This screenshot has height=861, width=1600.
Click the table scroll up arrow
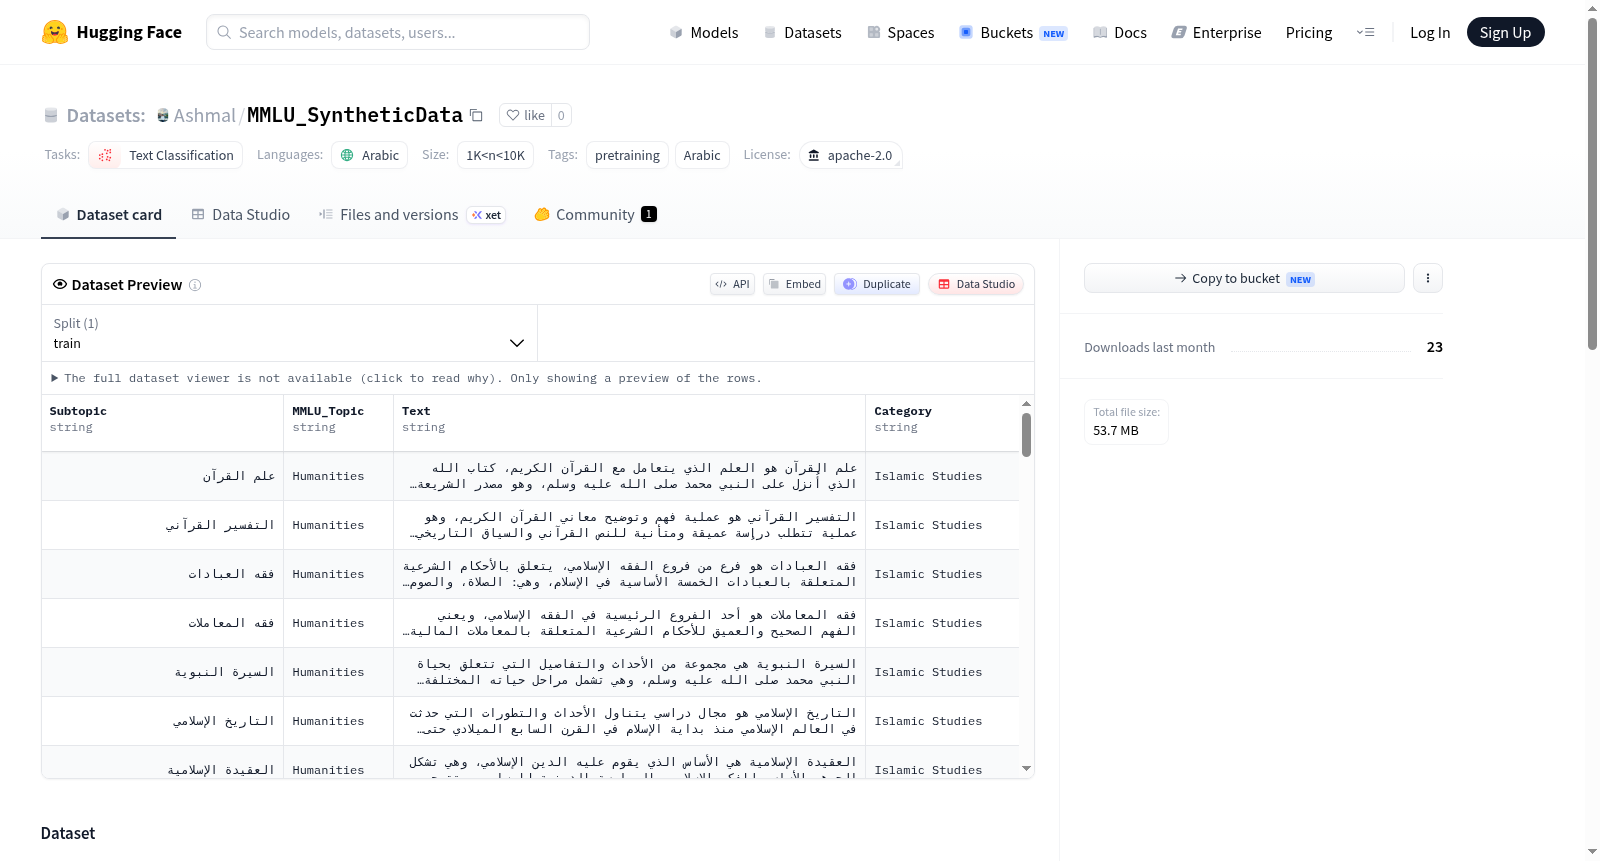click(1026, 403)
